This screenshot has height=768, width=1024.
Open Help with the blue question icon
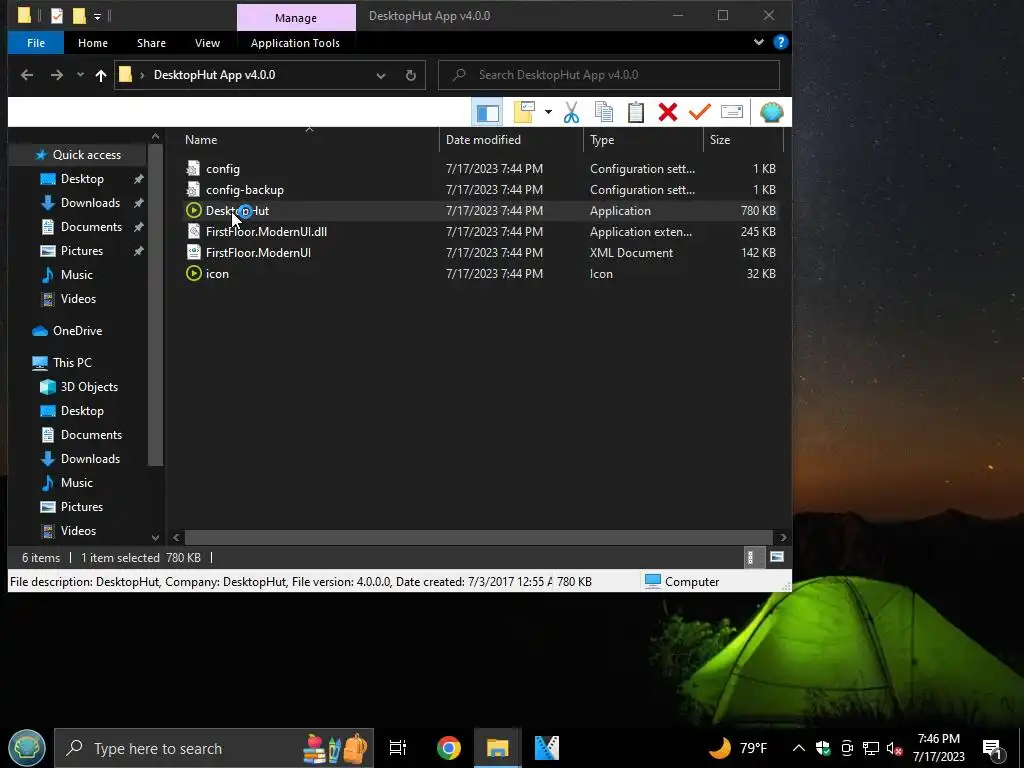pyautogui.click(x=780, y=42)
